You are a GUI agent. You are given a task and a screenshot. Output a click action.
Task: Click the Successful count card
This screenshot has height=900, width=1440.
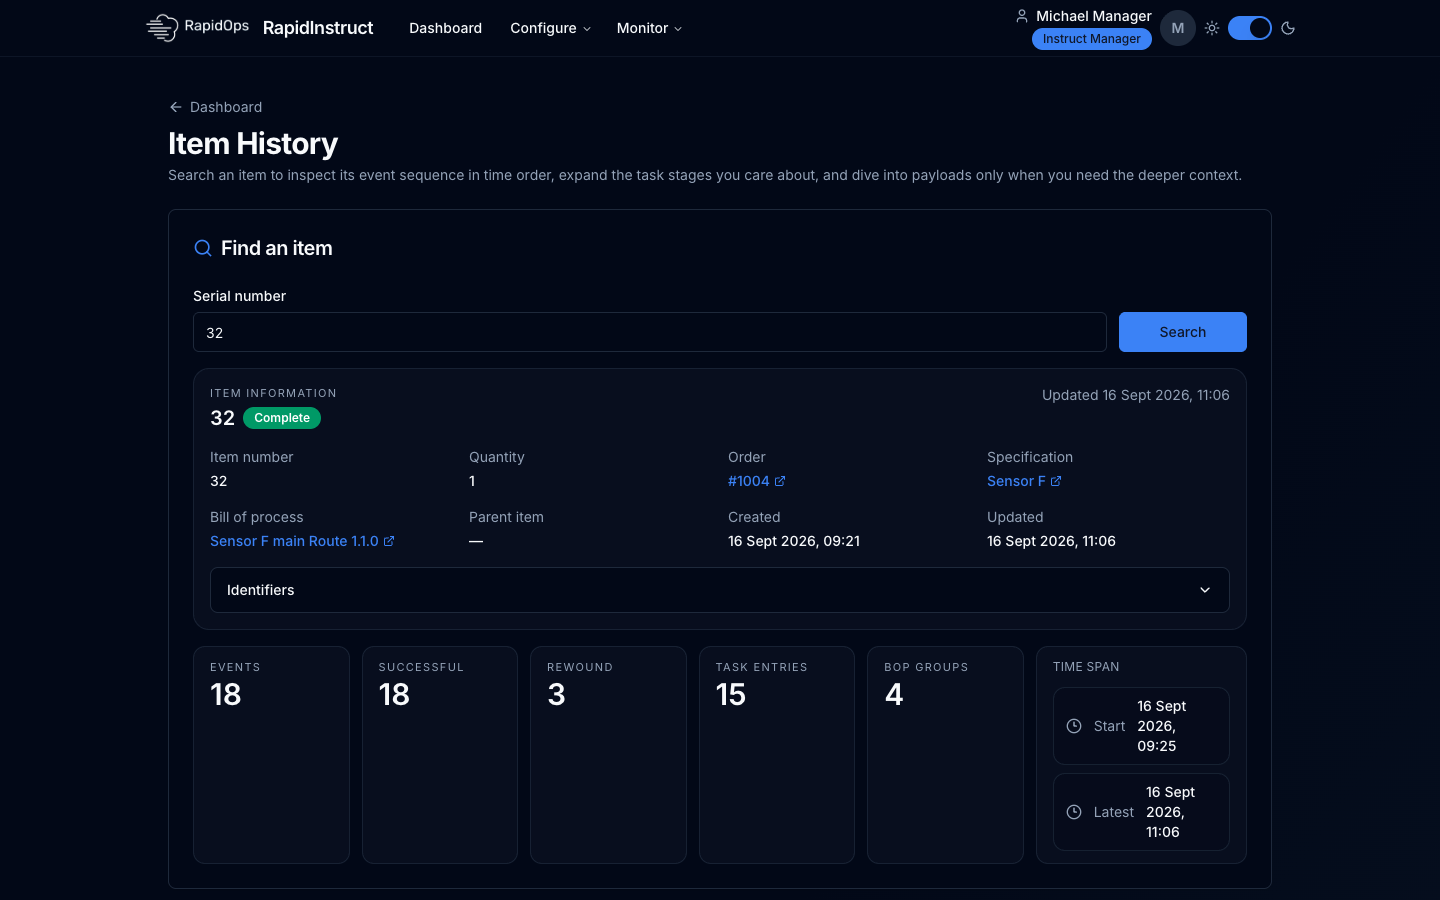coord(440,755)
